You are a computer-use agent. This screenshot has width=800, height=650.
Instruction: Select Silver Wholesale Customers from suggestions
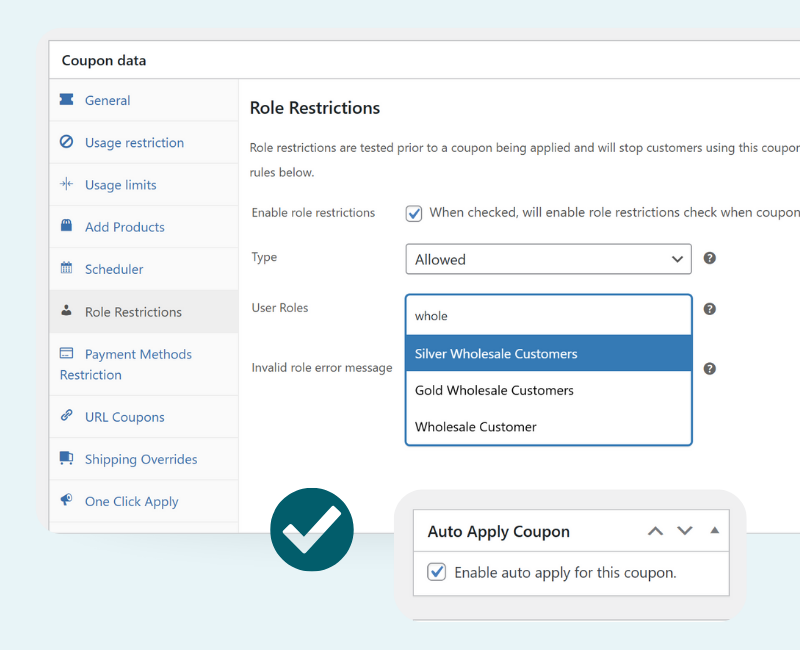point(548,353)
